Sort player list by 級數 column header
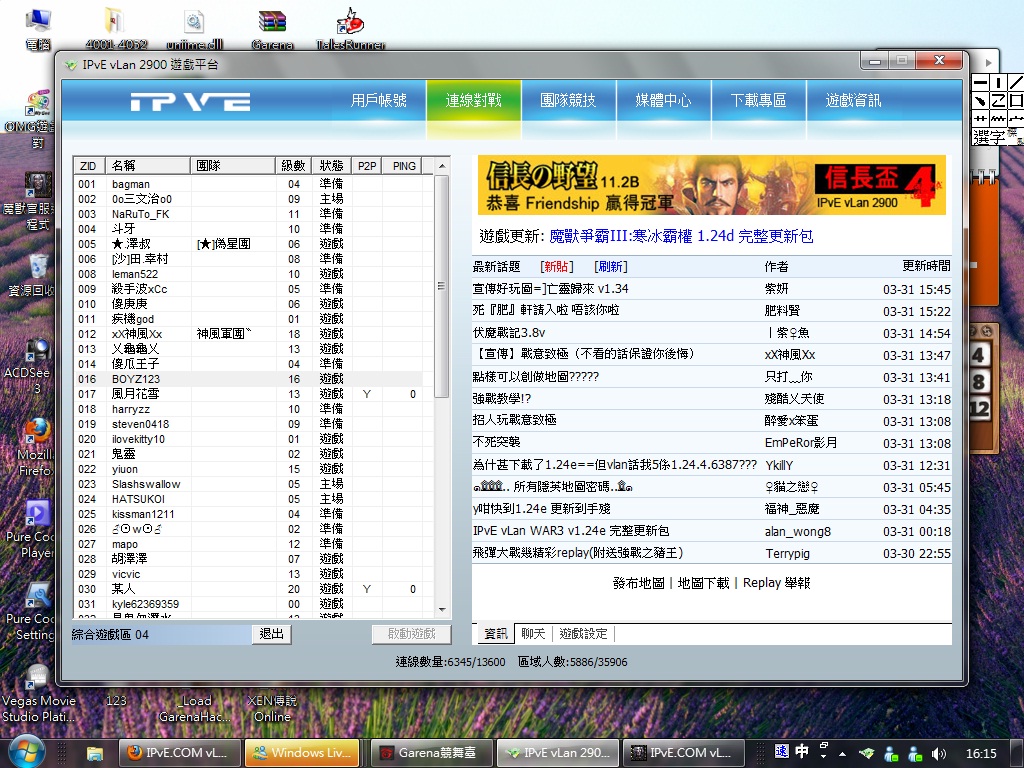 click(293, 165)
